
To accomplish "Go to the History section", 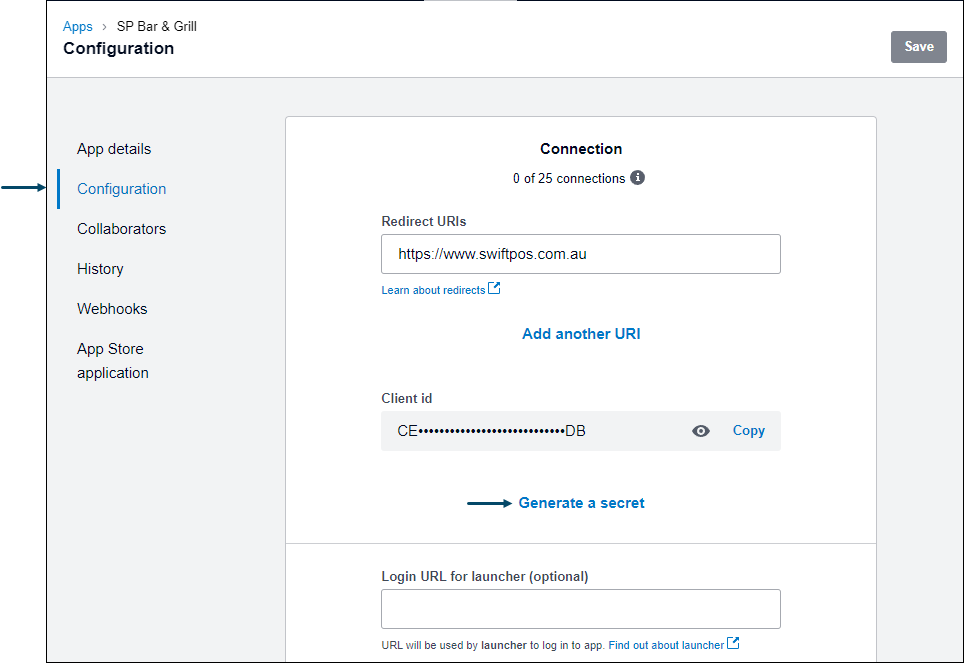I will (100, 269).
